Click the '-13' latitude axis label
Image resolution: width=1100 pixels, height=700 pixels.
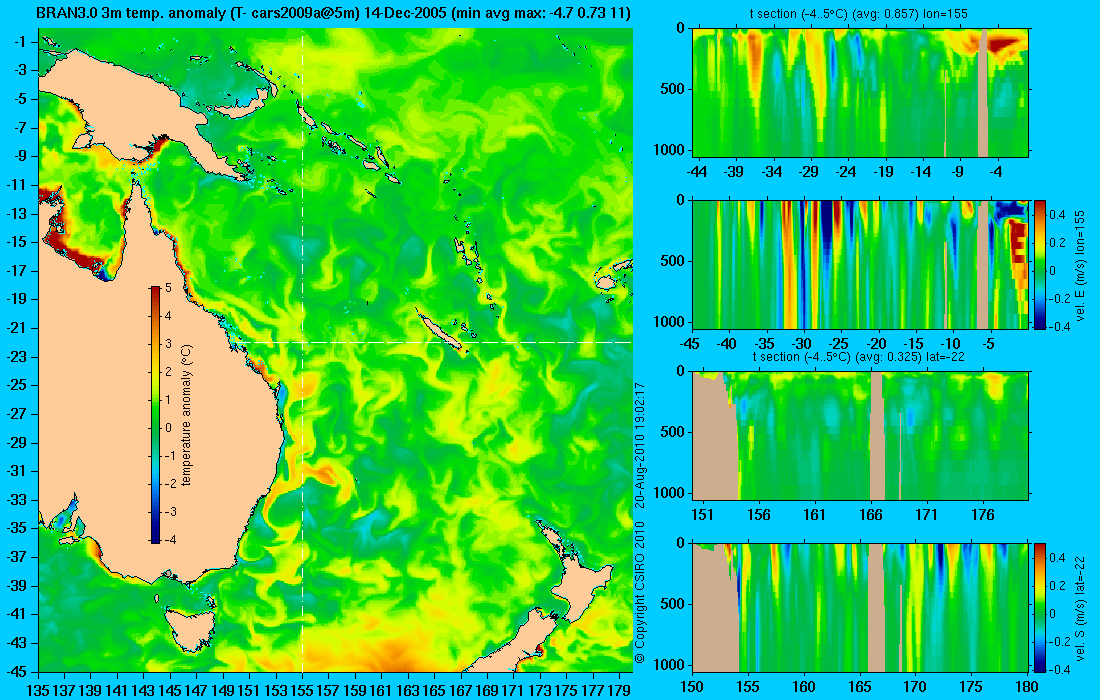20,213
